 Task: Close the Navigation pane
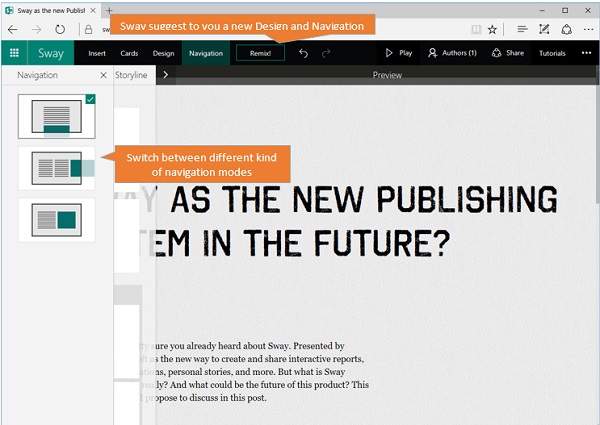click(x=103, y=75)
